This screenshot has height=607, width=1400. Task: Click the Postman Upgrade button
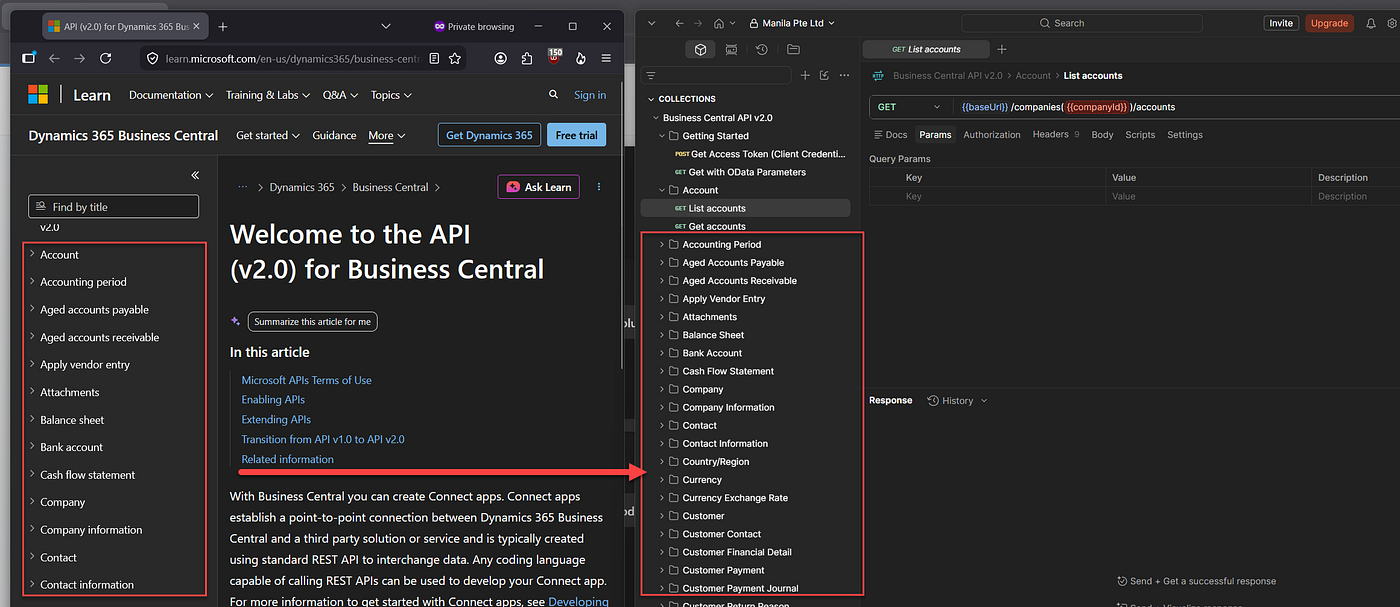[1329, 23]
